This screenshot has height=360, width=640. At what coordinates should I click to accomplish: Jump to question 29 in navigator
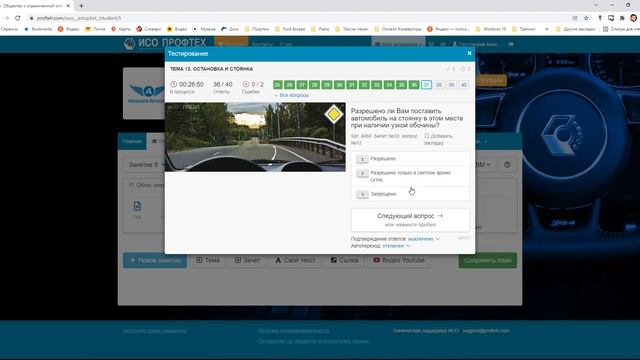tap(327, 84)
